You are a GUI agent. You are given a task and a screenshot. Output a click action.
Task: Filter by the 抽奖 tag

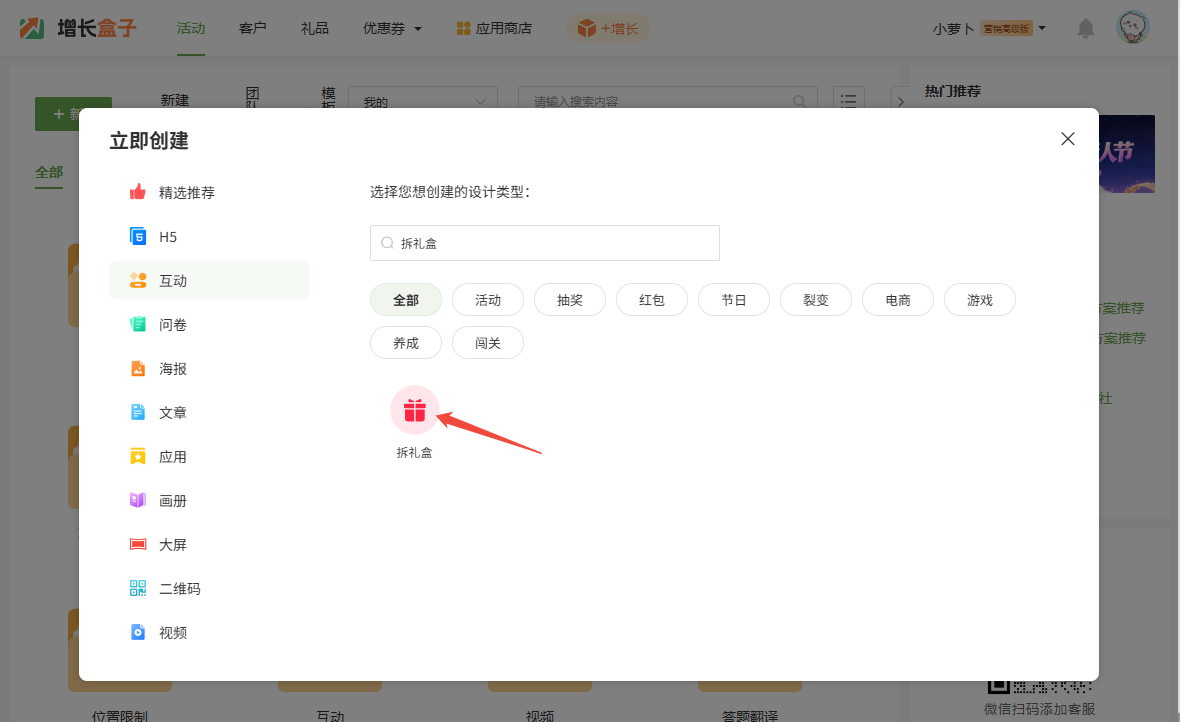(570, 300)
